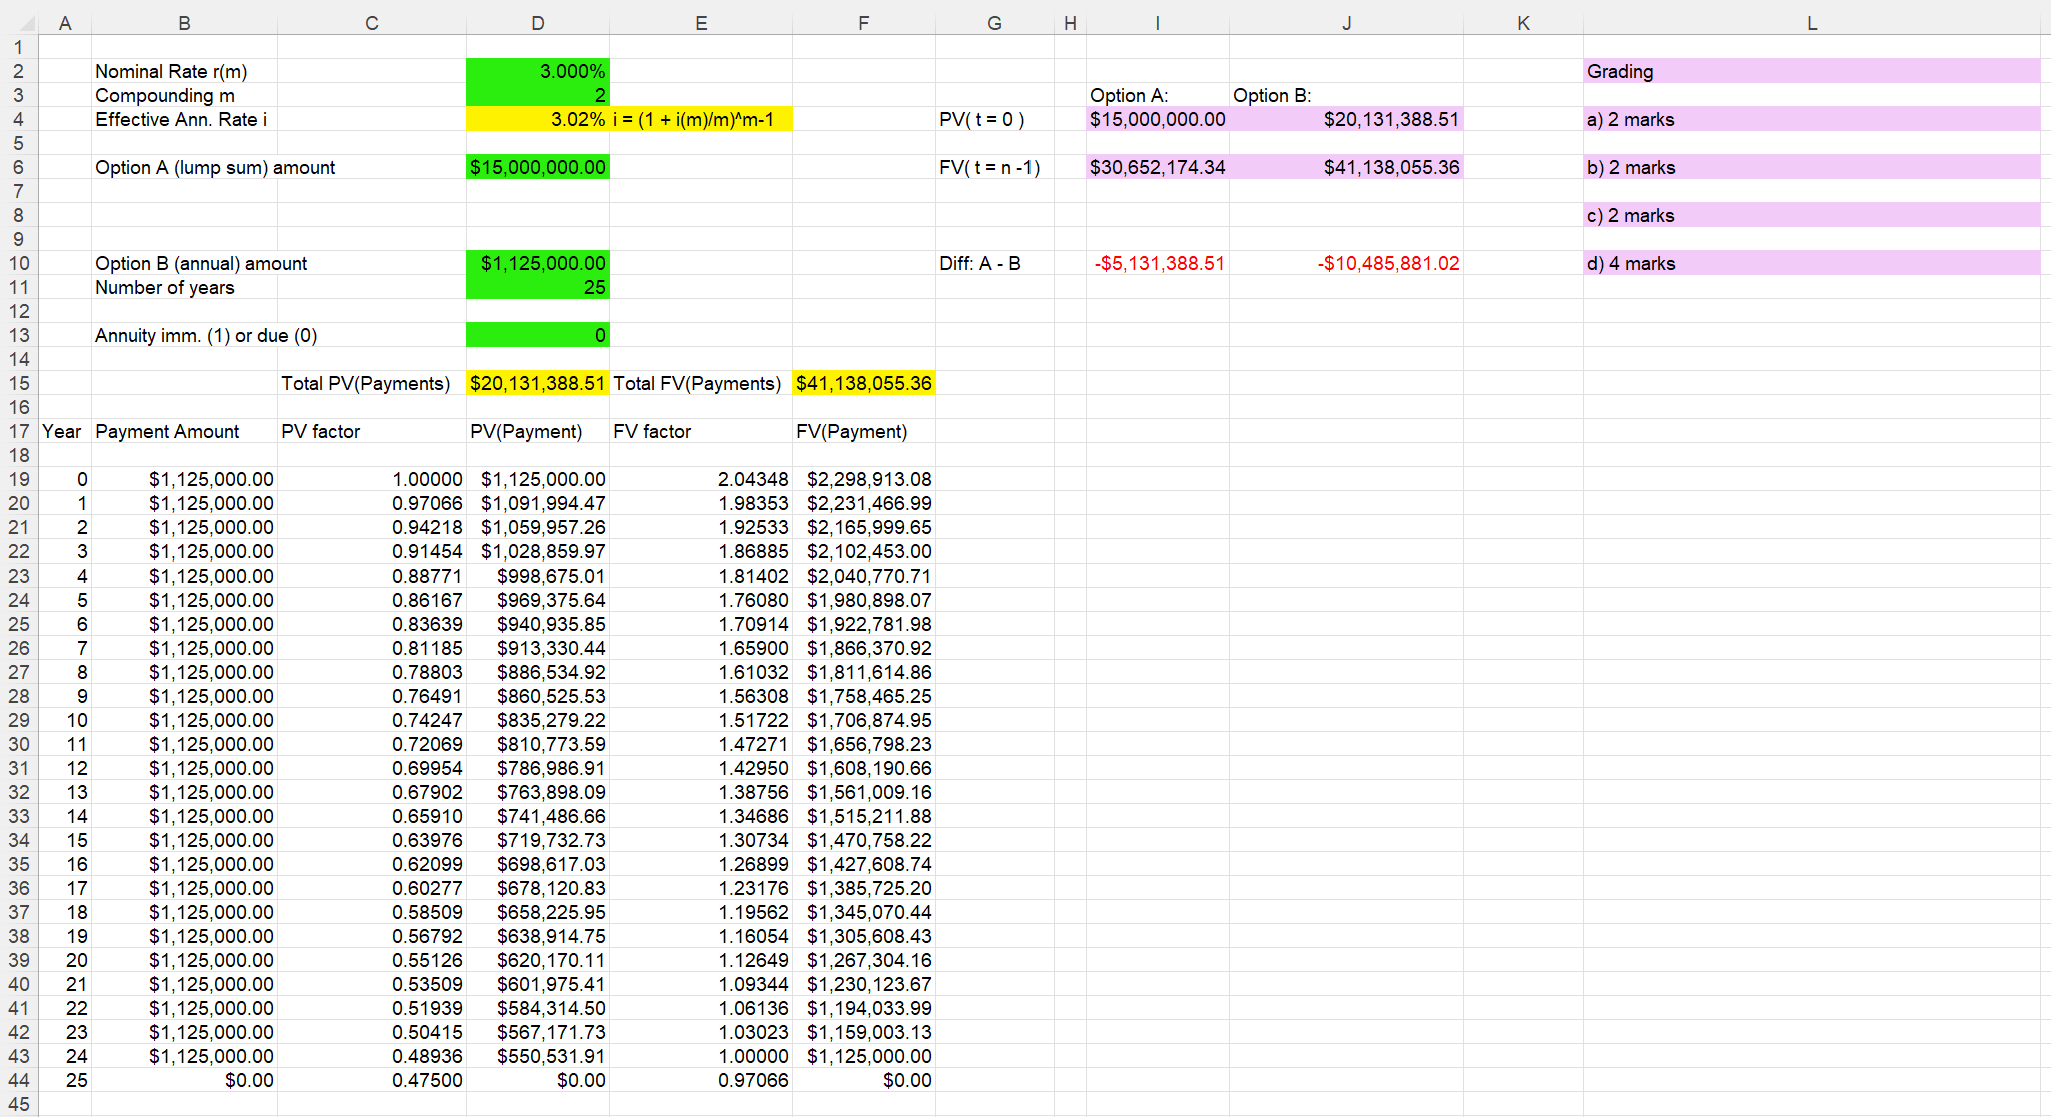Select the 'Payment Amount' heading cell
The width and height of the screenshot is (2052, 1118).
coord(184,431)
